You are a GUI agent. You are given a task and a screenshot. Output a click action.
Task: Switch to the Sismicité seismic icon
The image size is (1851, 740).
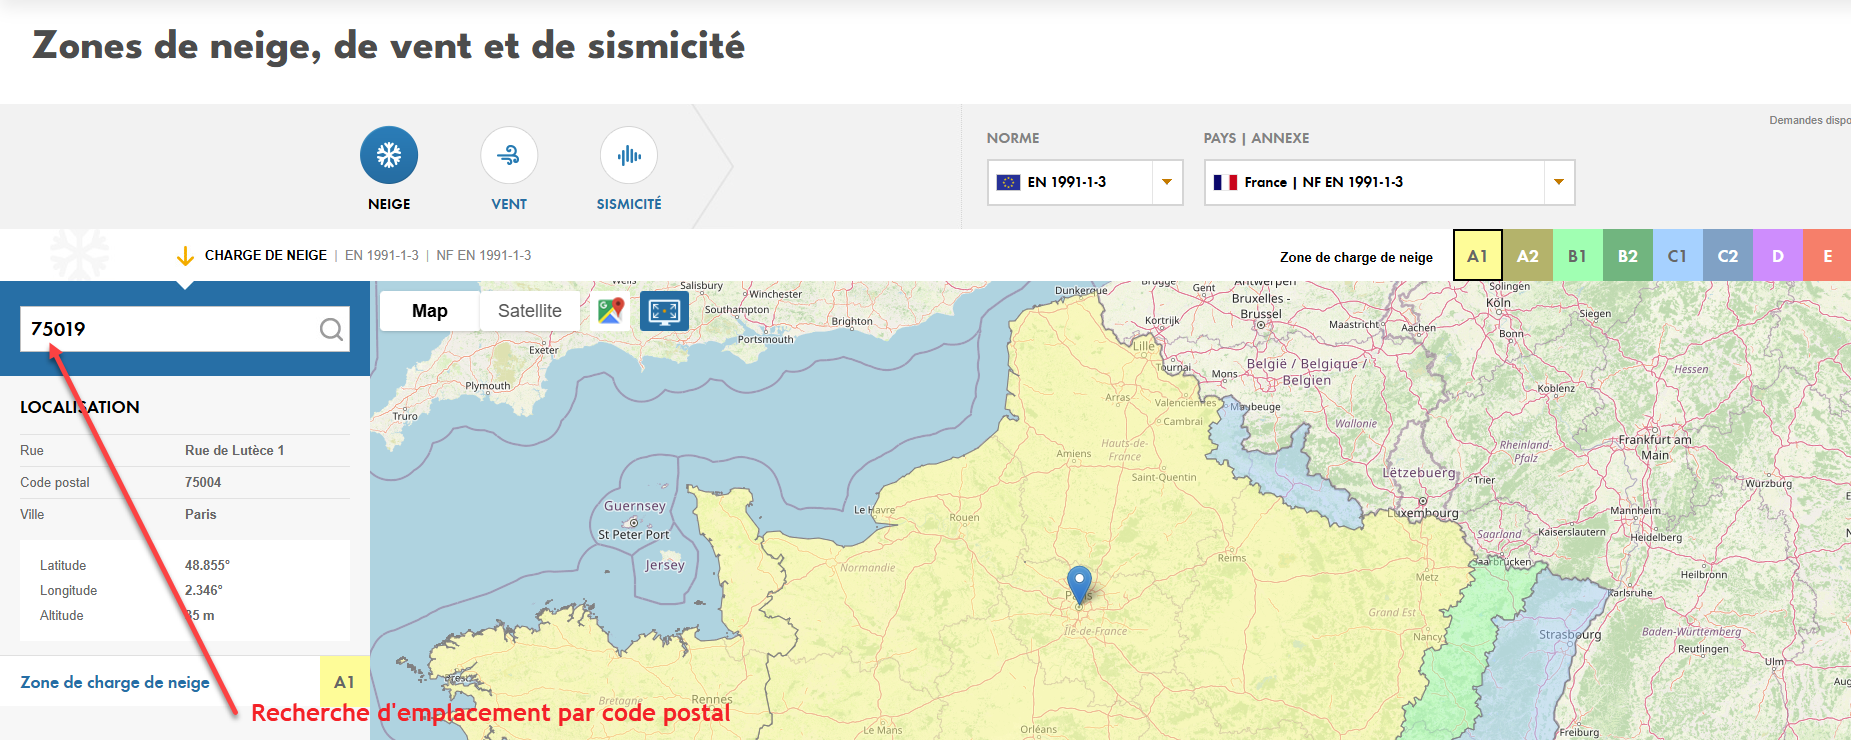[629, 155]
